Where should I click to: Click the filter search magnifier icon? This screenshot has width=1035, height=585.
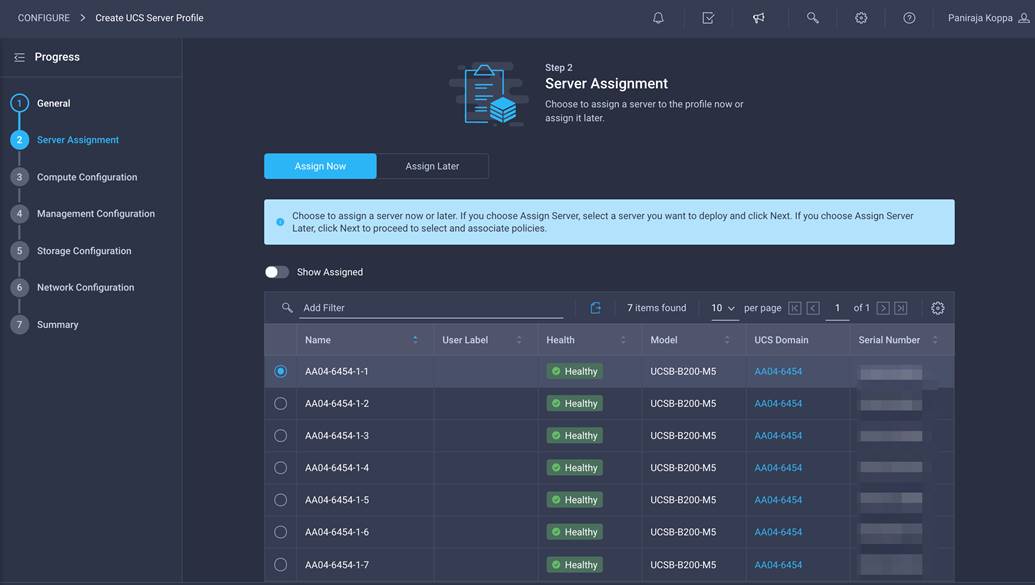coord(286,308)
